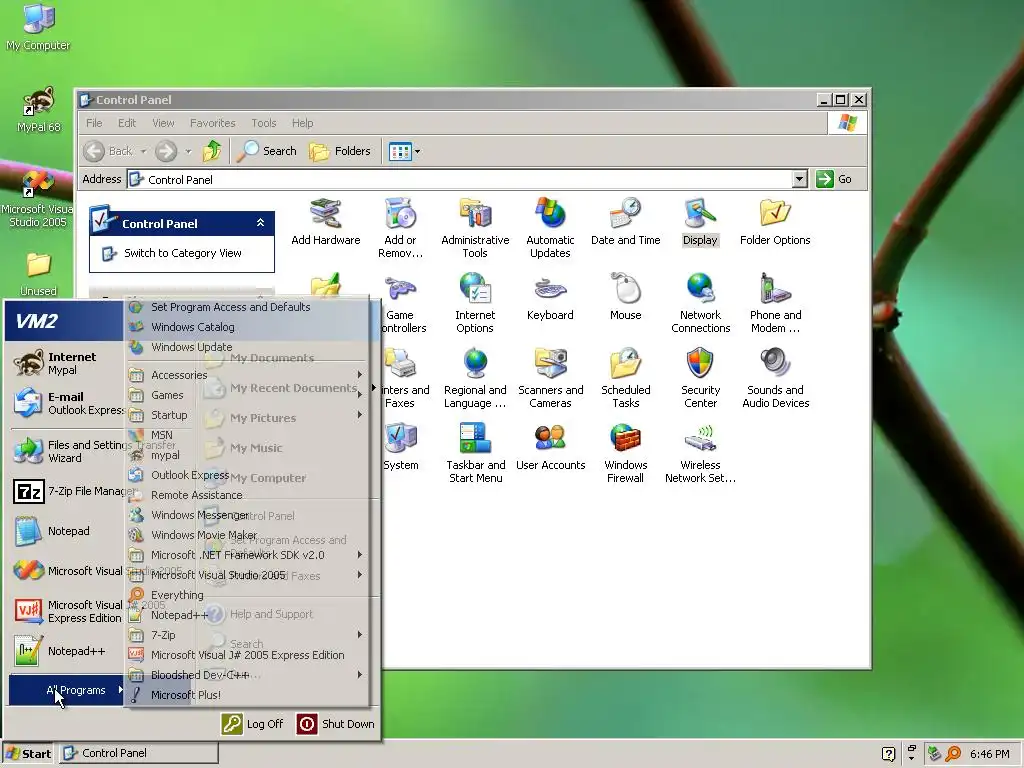1024x768 pixels.
Task: Open Phone and Modem Options
Action: 775,304
